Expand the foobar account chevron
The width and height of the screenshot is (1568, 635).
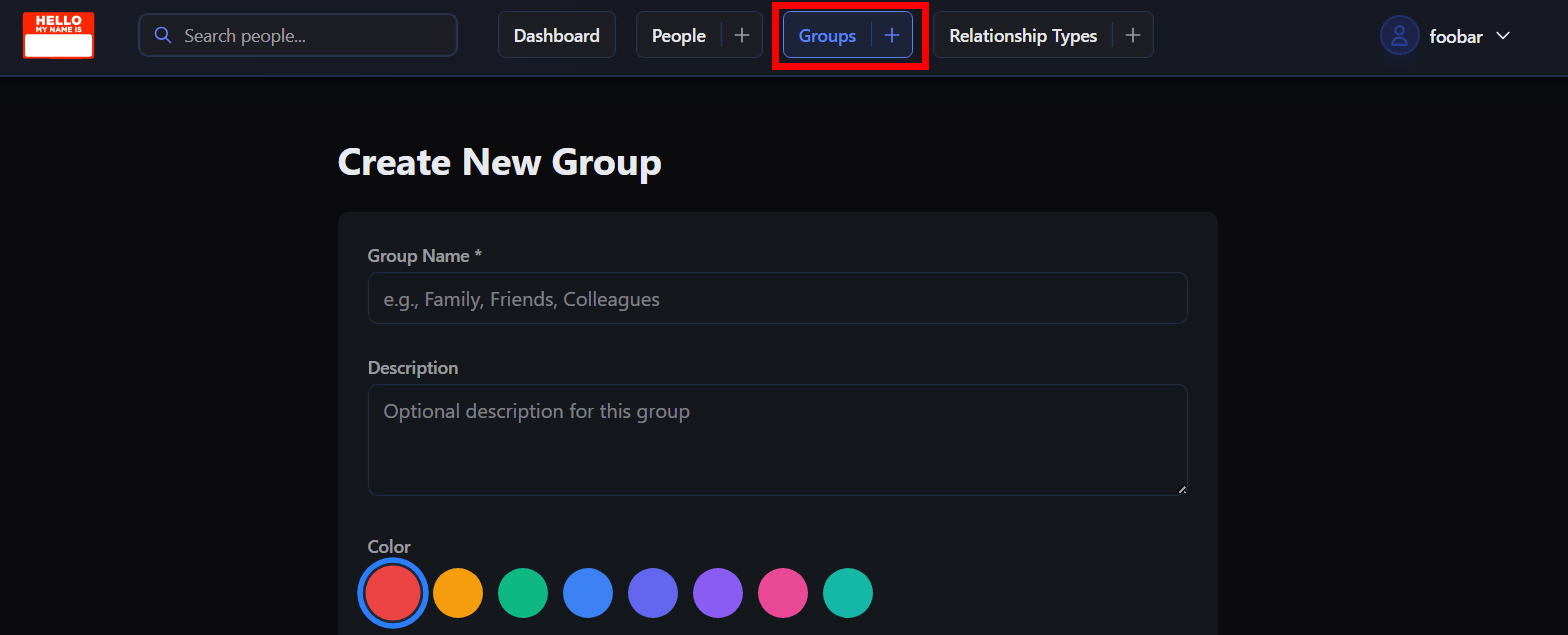[1502, 36]
